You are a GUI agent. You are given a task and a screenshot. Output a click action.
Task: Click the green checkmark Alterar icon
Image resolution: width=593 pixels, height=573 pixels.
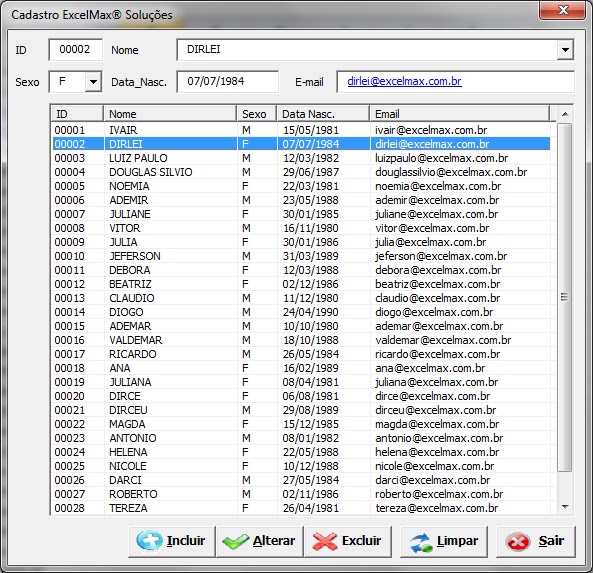click(x=236, y=542)
